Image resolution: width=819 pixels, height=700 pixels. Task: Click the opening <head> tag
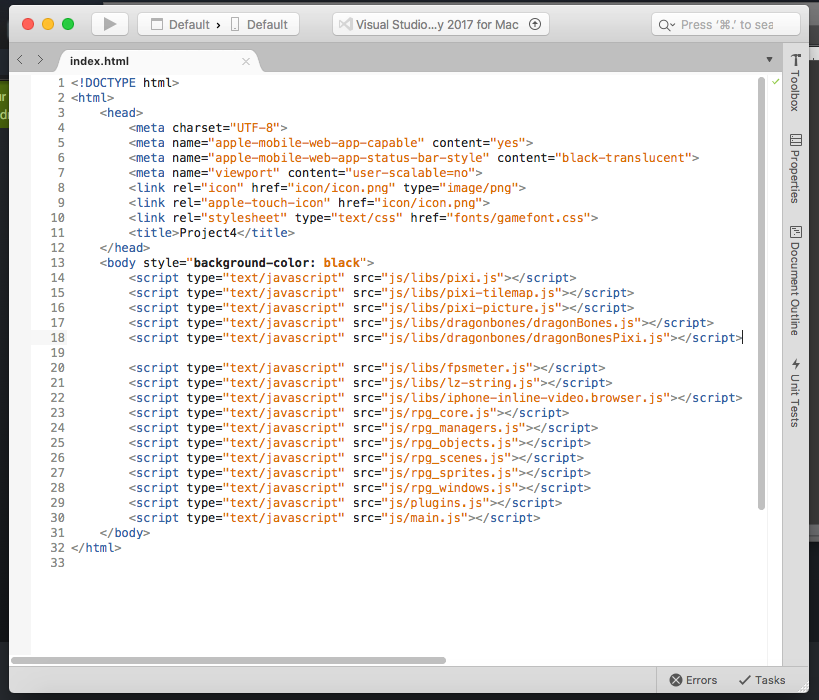tap(121, 112)
